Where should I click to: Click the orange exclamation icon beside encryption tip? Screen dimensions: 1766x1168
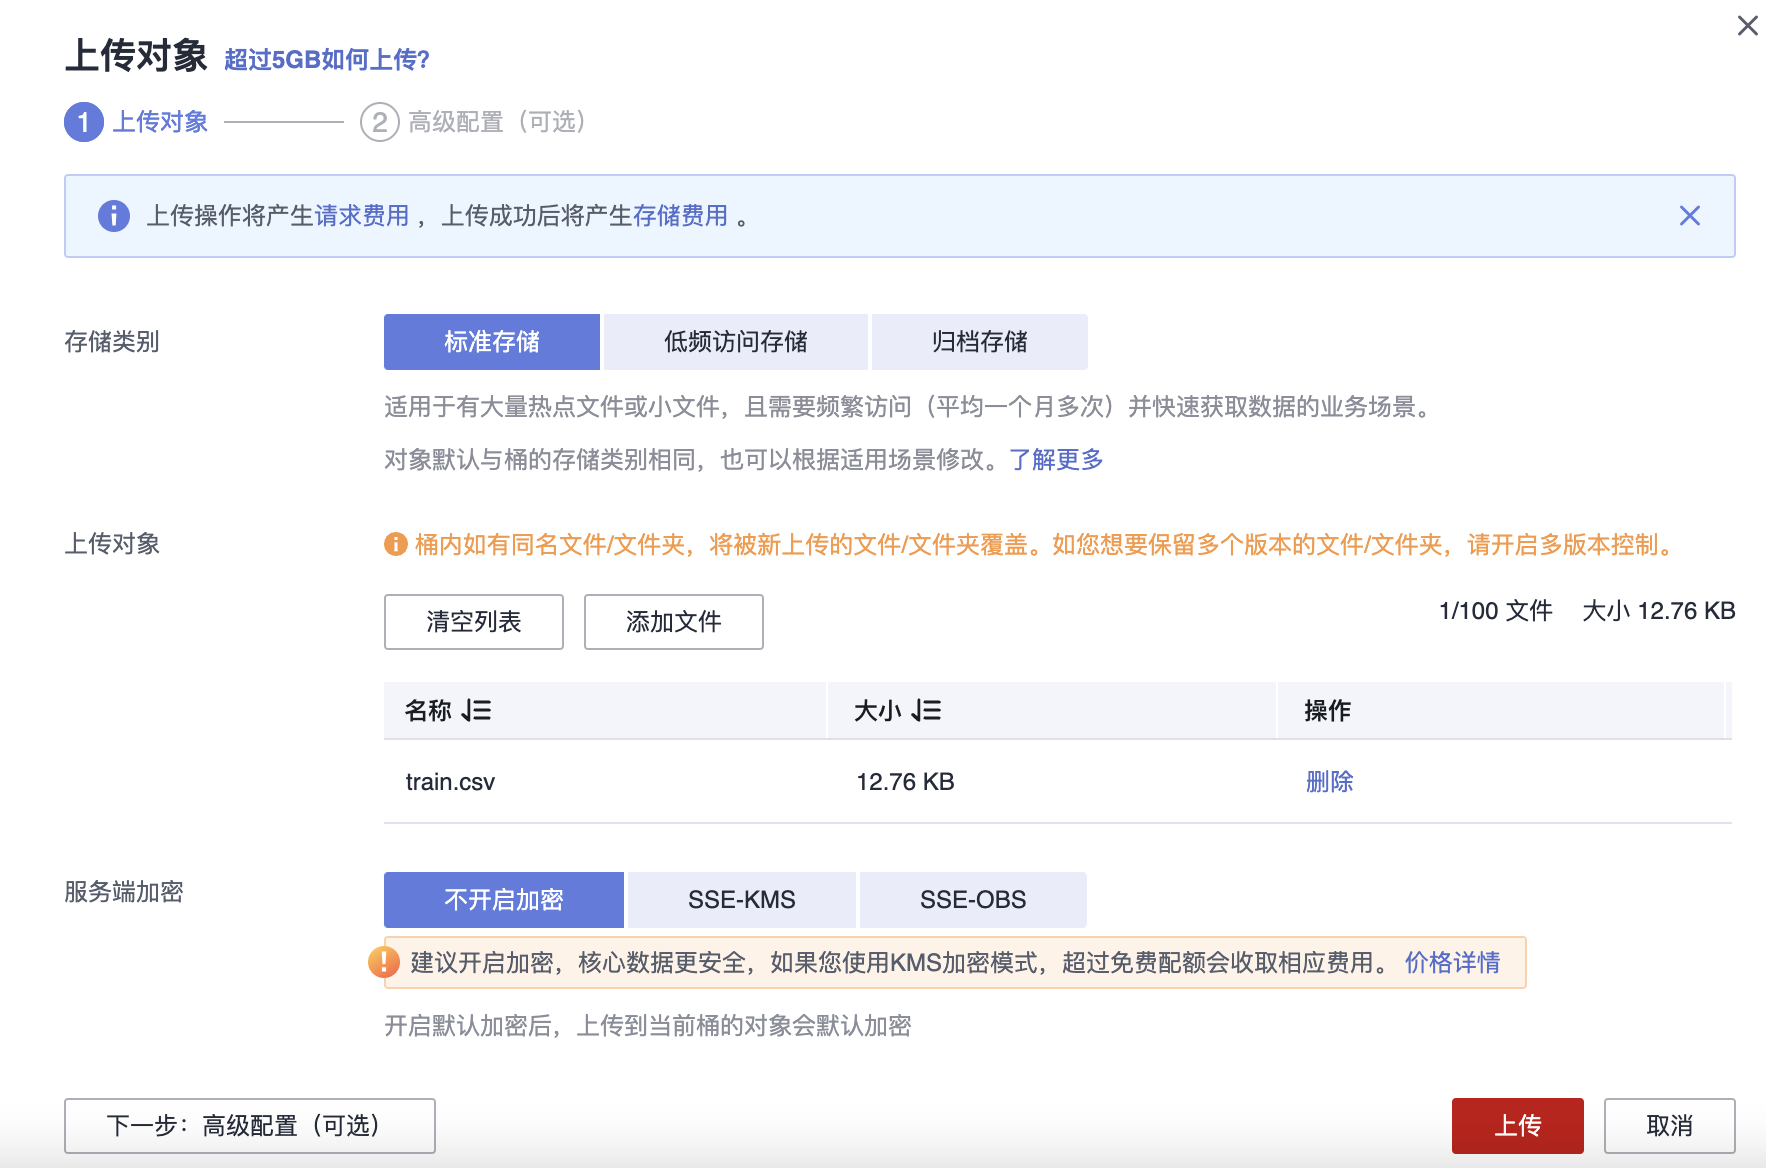384,962
